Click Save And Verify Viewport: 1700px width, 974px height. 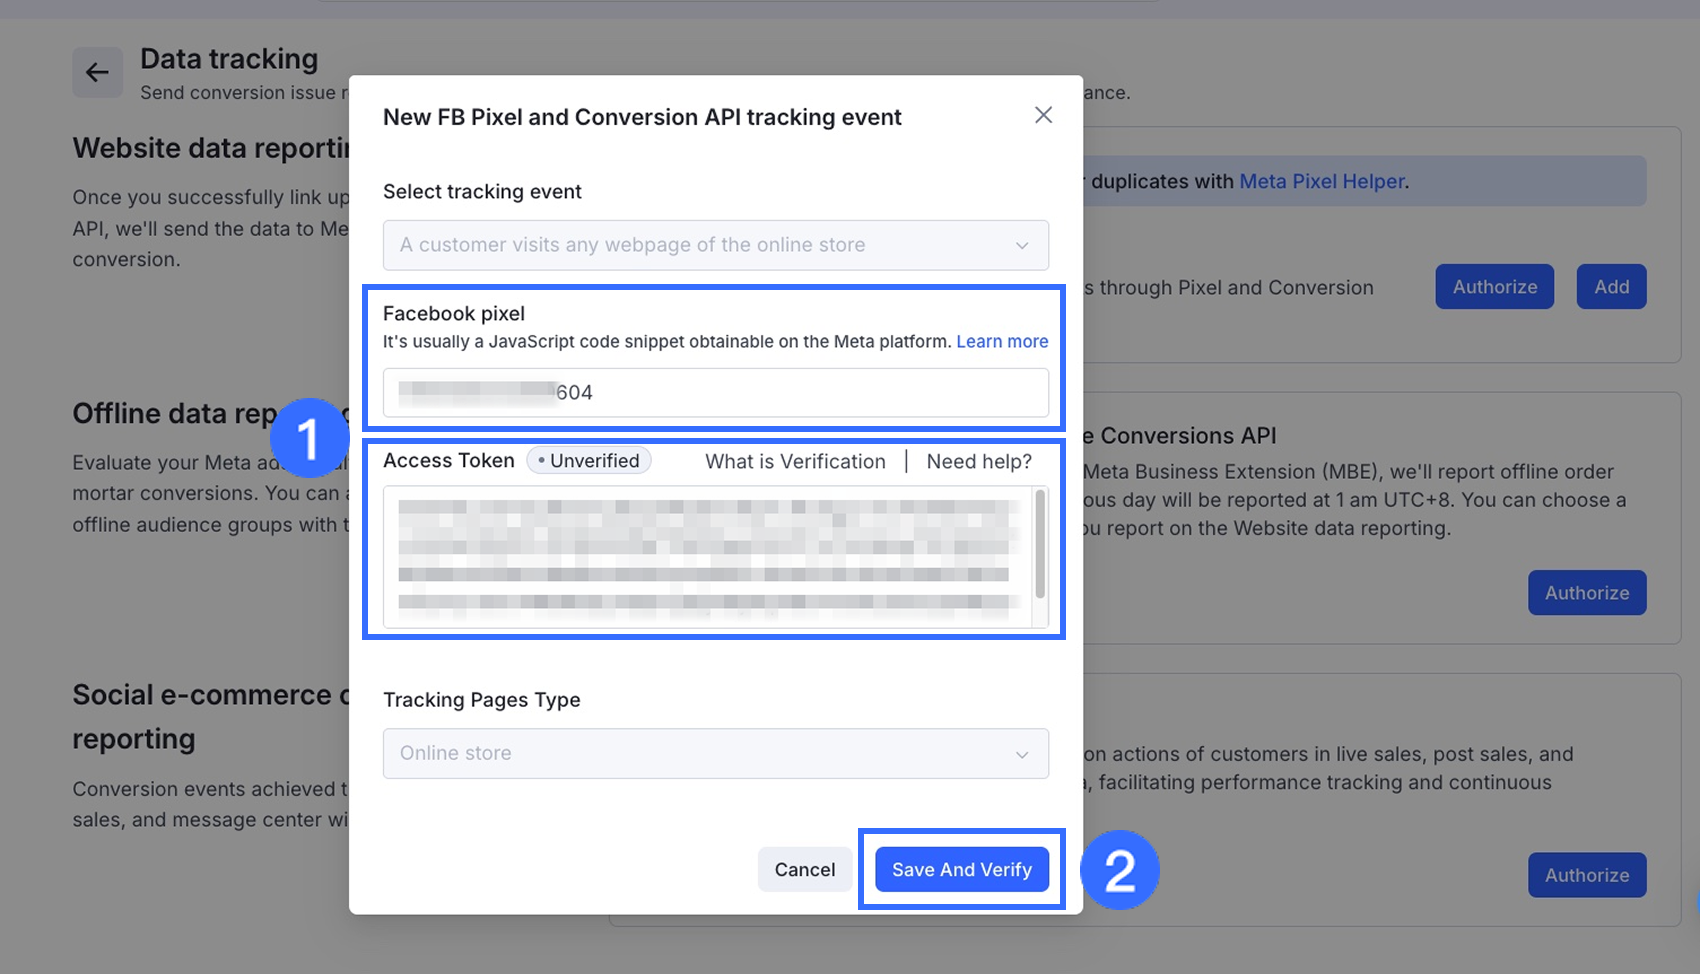click(961, 869)
